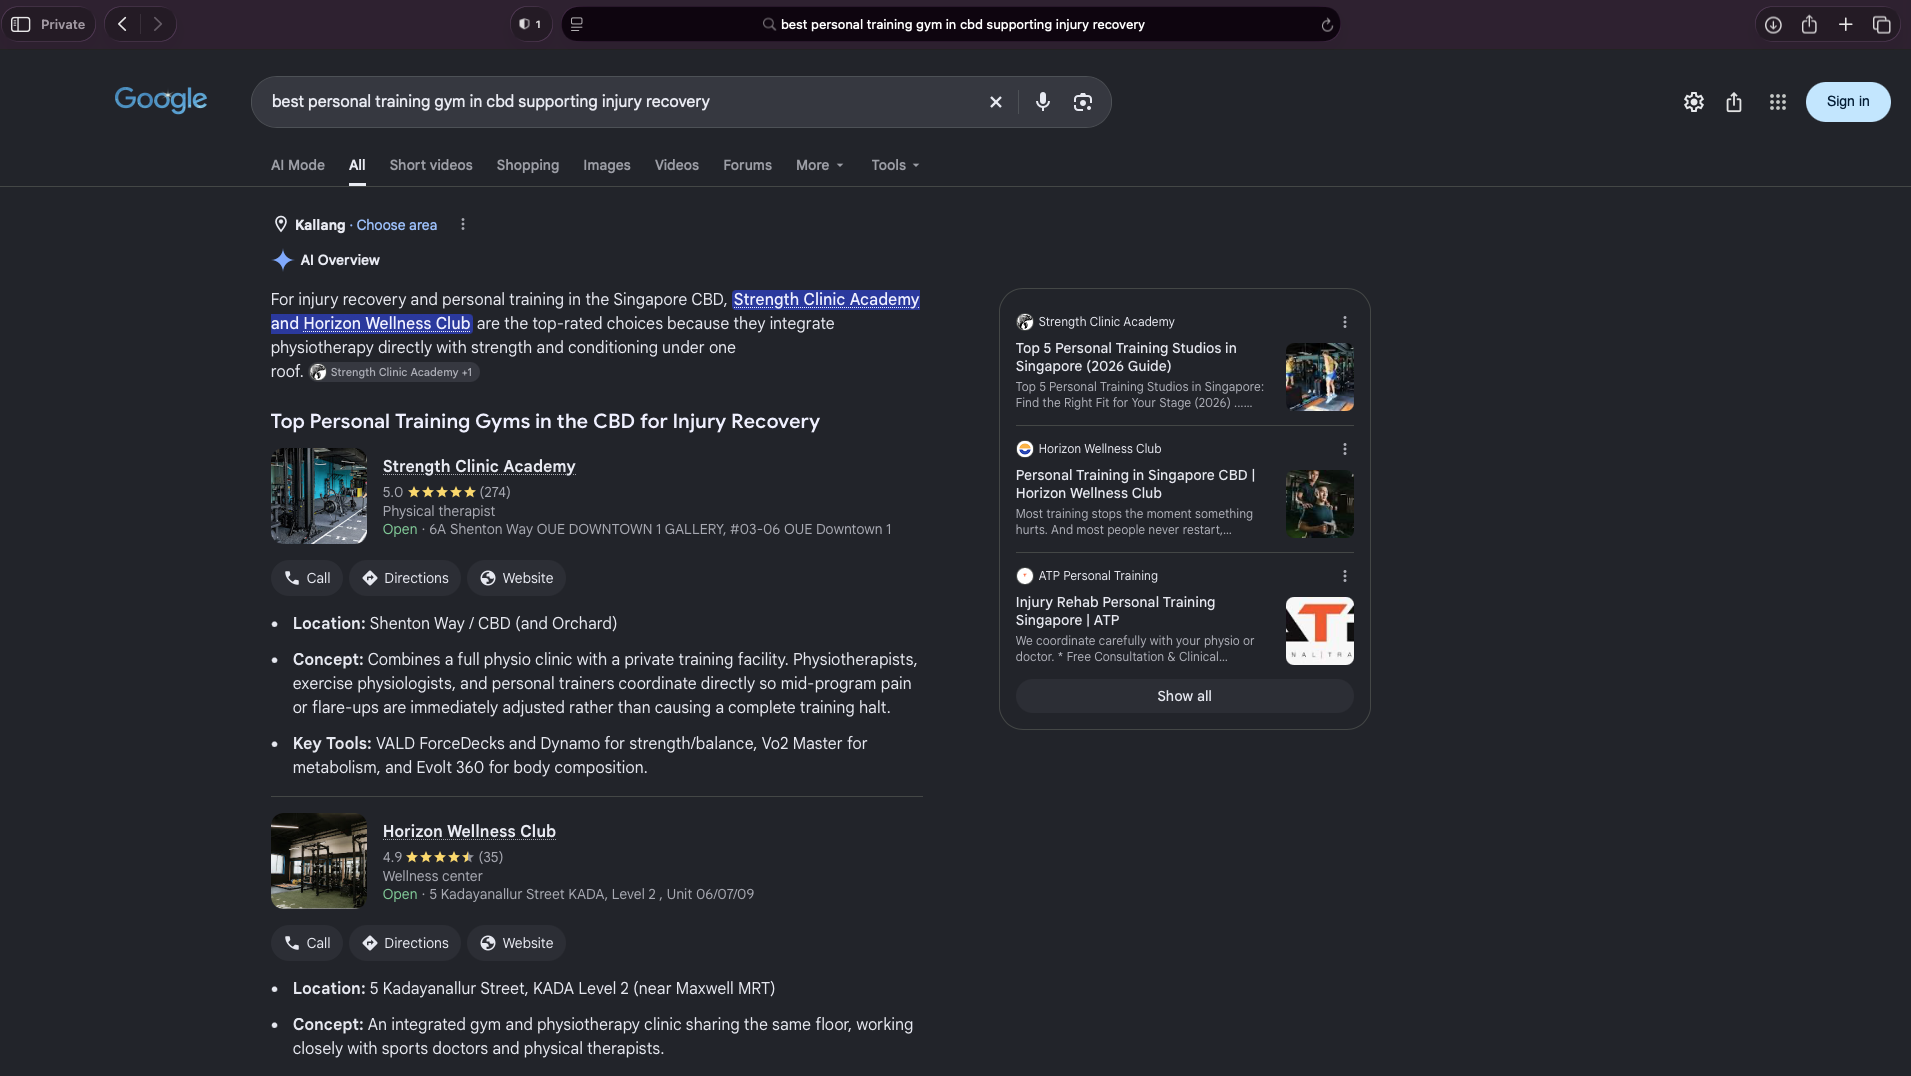
Task: Switch to Images tab
Action: (606, 165)
